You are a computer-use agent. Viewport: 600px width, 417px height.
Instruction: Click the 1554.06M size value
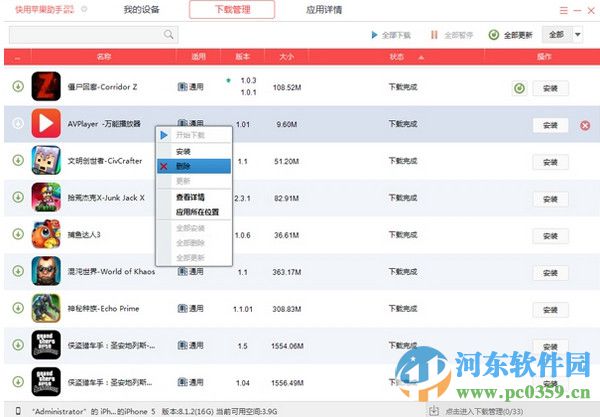(x=287, y=346)
